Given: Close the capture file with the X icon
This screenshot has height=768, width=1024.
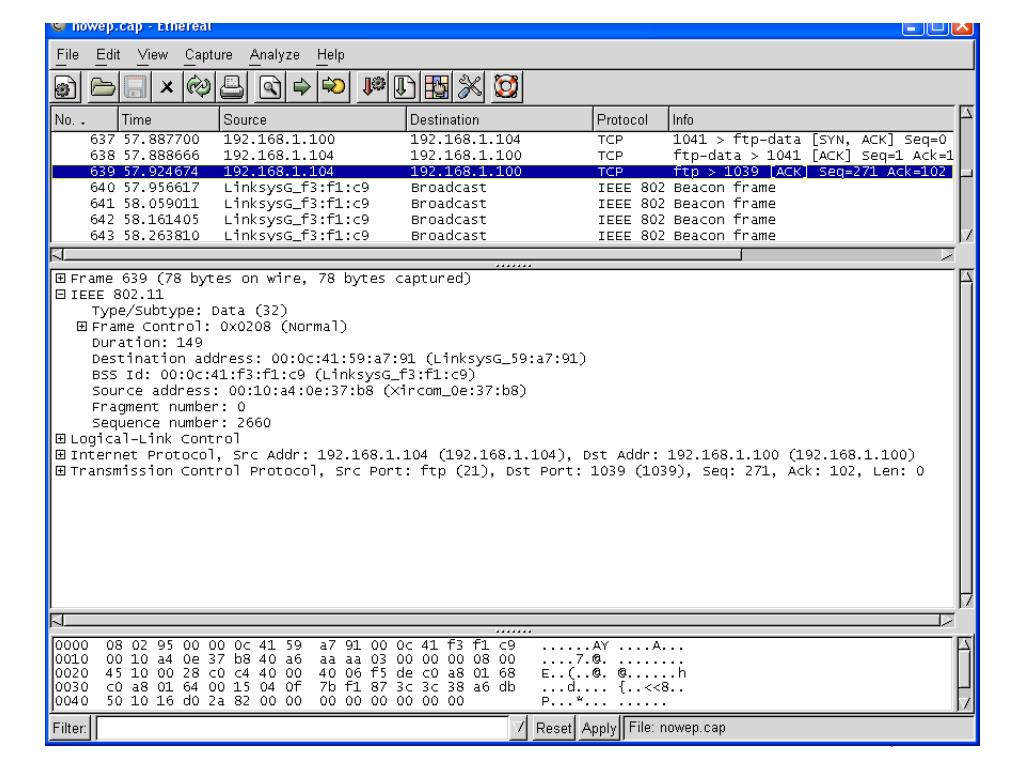Looking at the screenshot, I should pyautogui.click(x=167, y=88).
